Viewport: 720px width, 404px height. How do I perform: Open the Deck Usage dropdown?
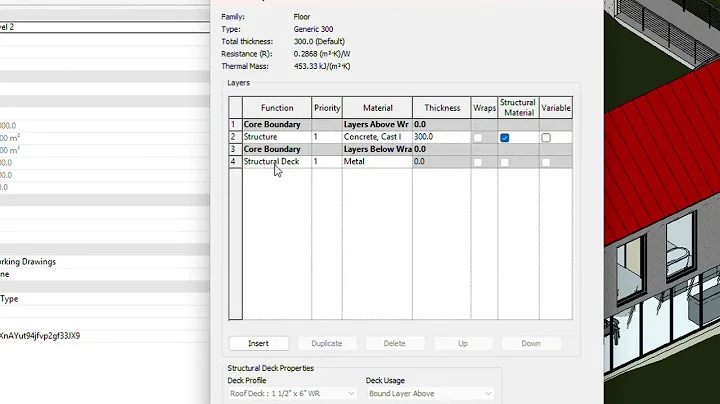(x=430, y=393)
